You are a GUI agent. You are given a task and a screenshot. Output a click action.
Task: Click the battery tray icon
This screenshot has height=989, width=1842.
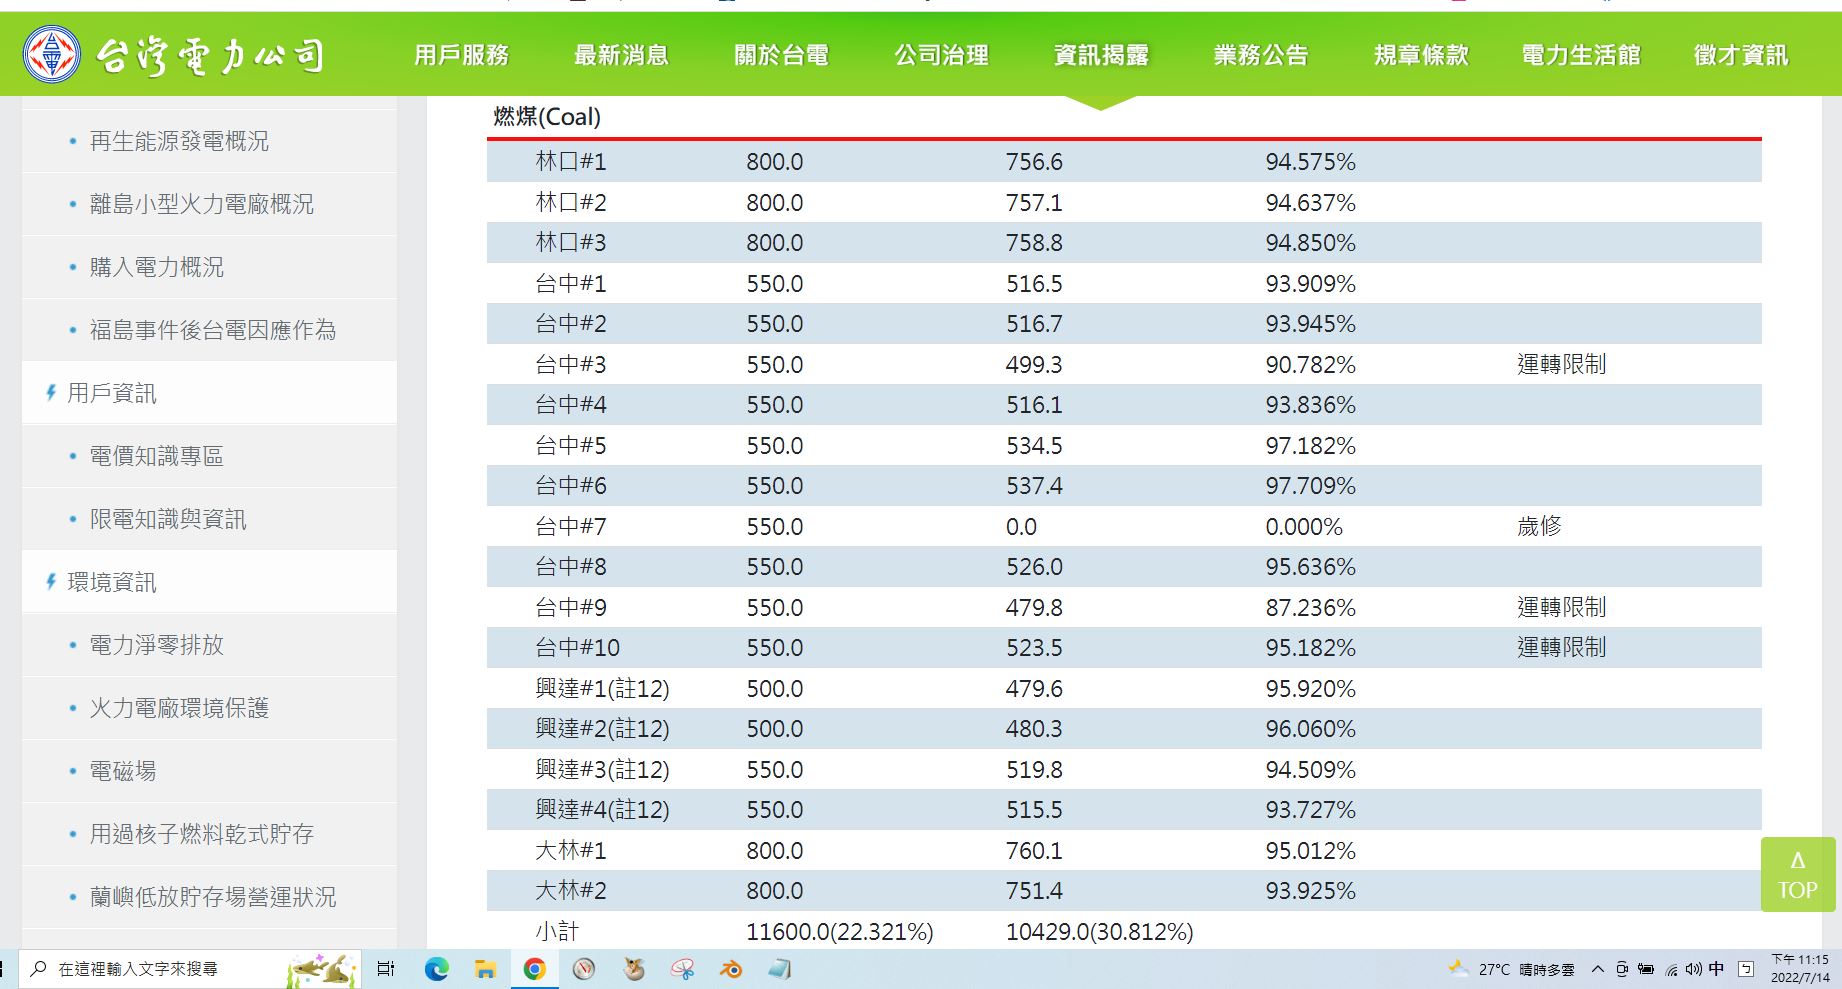[1646, 969]
